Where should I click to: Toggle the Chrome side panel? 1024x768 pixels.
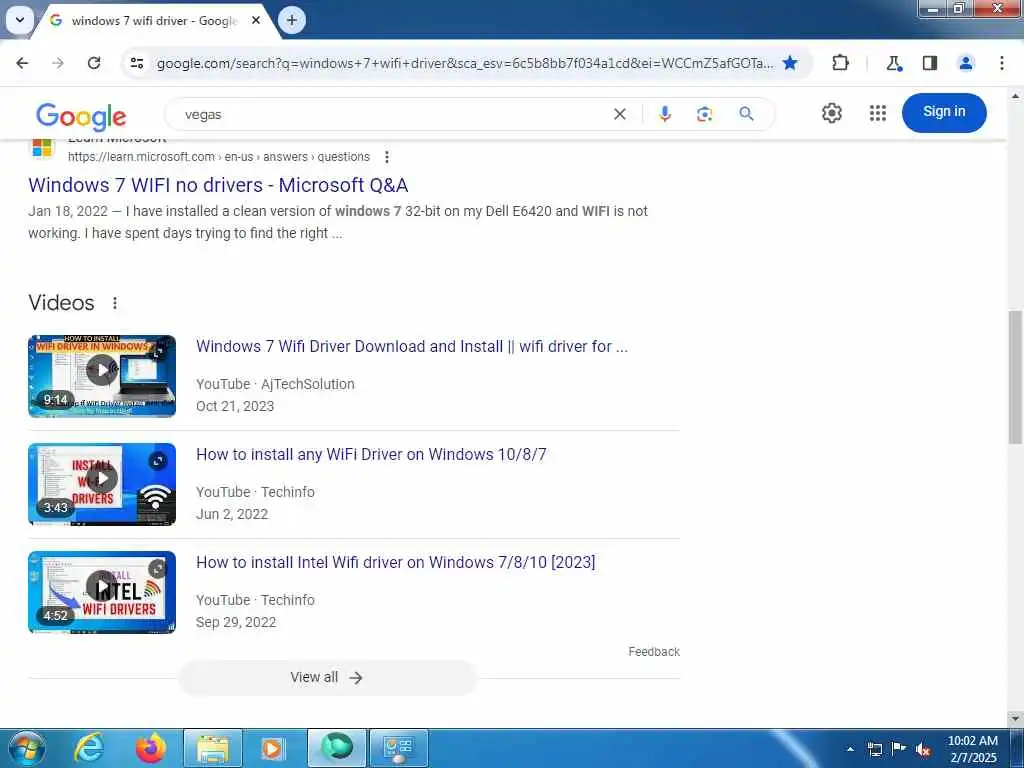tap(929, 63)
